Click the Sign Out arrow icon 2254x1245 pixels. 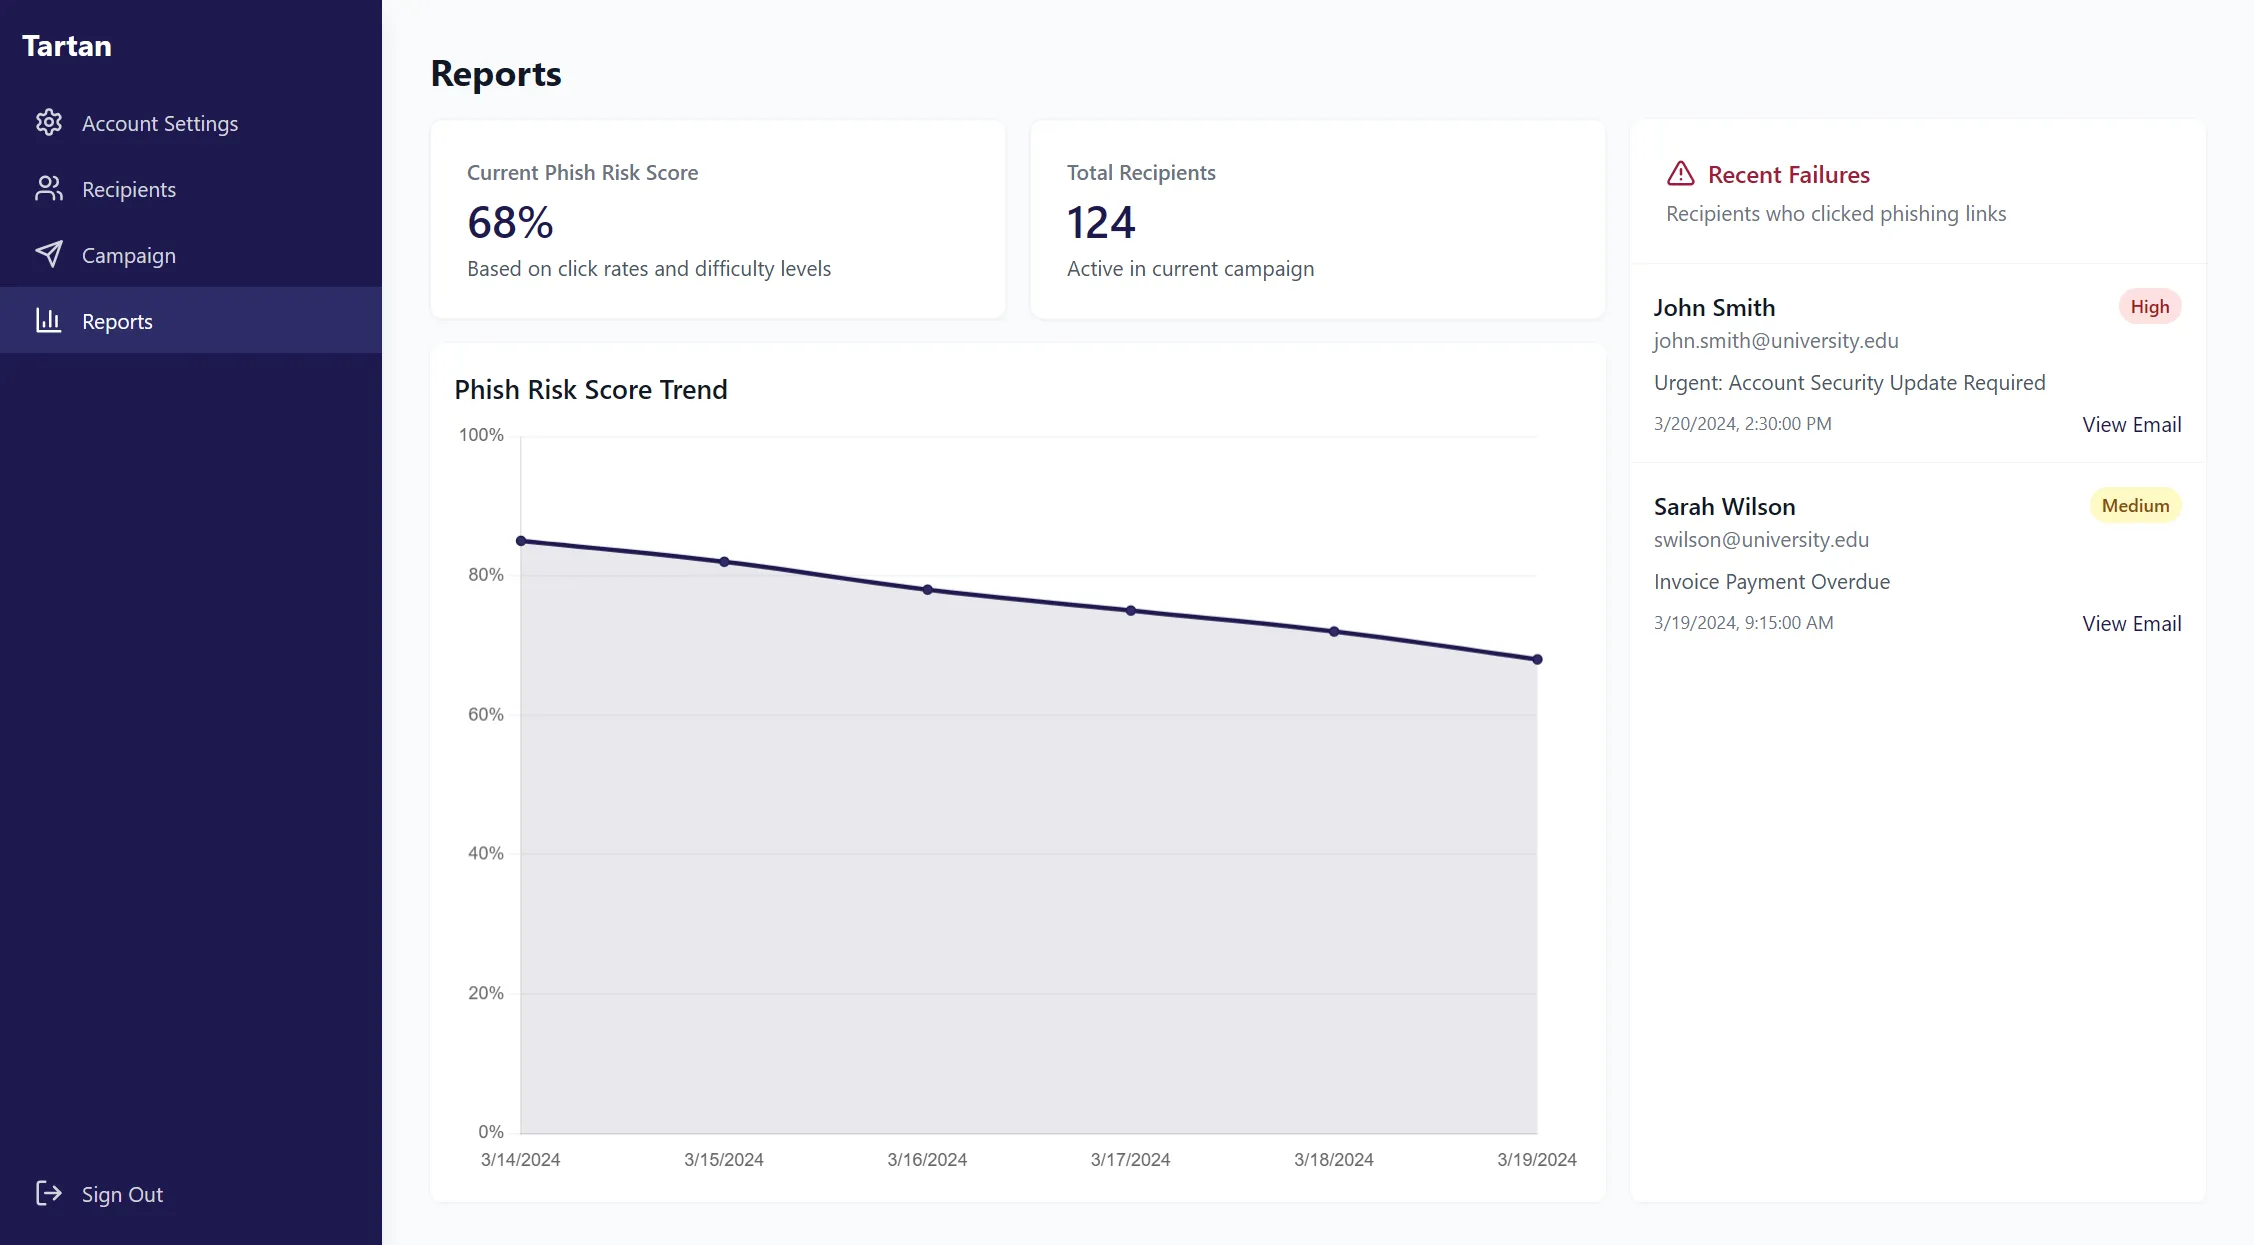(48, 1193)
